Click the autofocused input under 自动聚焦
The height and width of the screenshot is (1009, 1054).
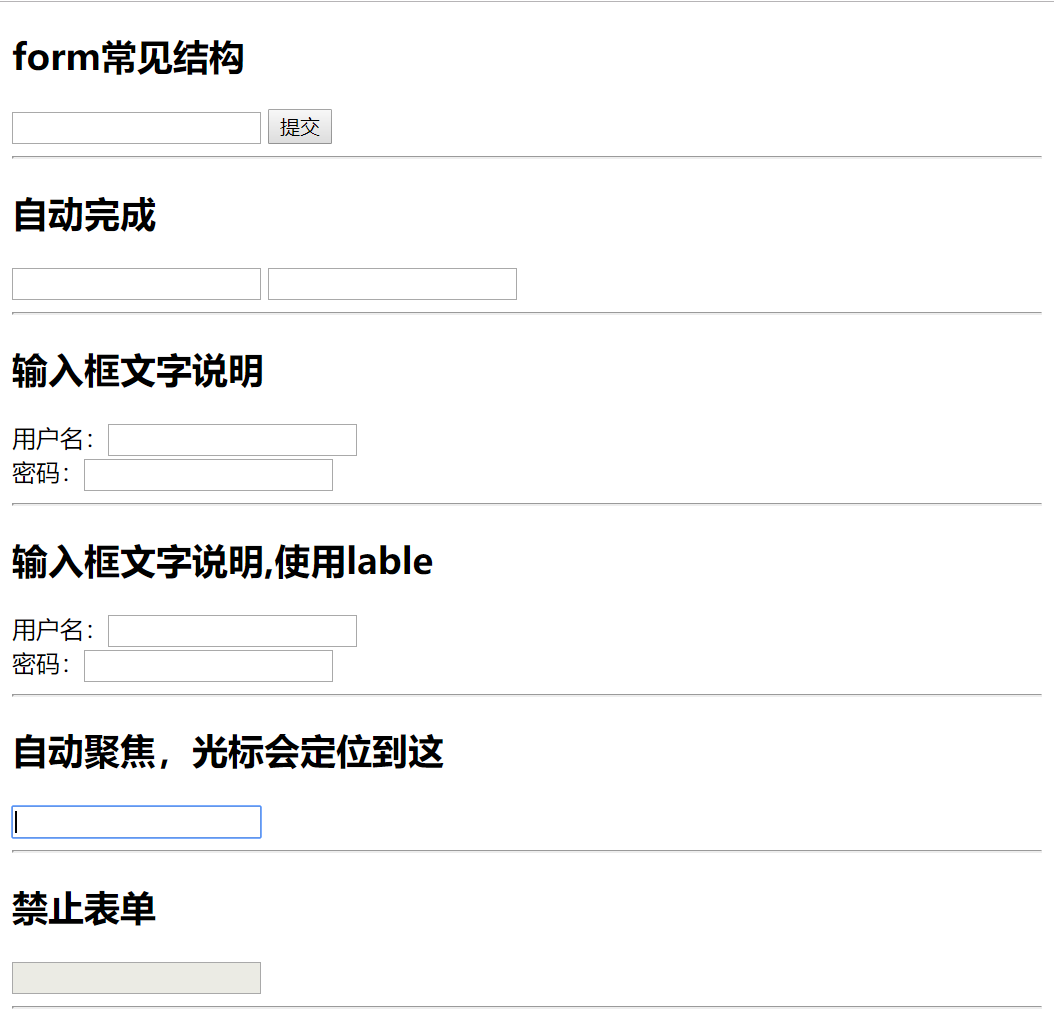click(136, 822)
